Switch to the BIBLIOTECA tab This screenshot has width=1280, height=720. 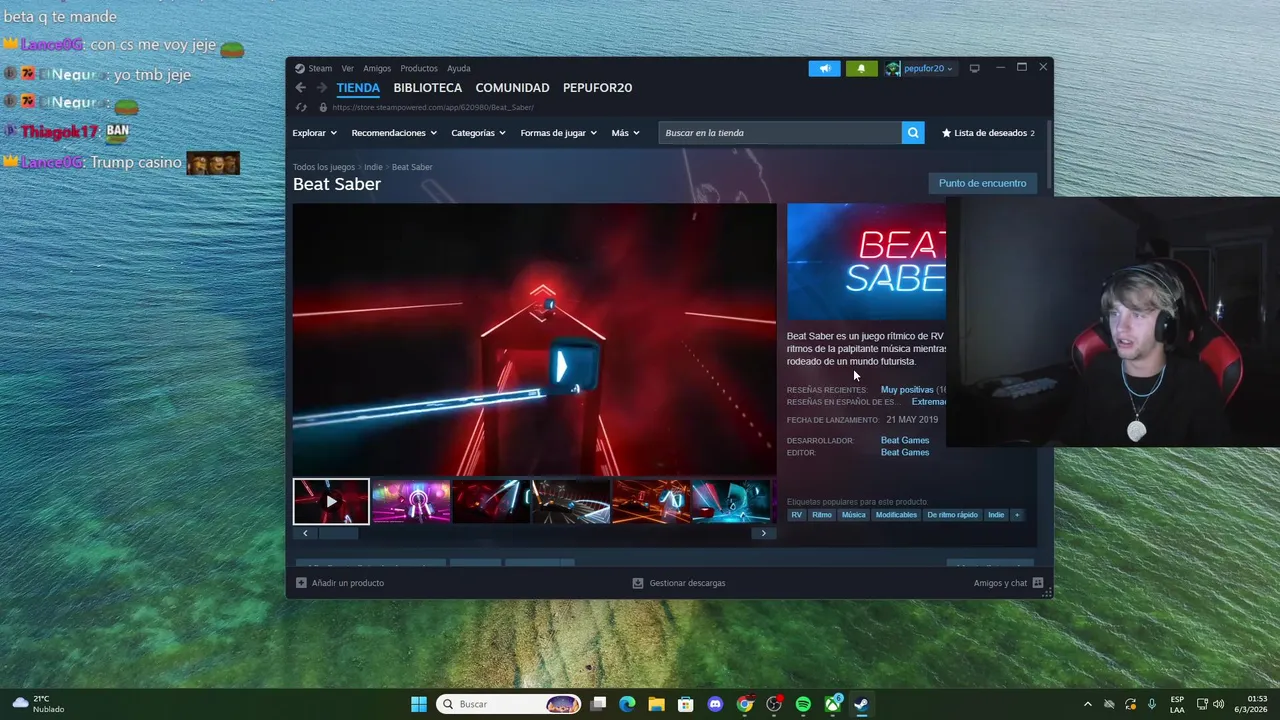(x=427, y=88)
